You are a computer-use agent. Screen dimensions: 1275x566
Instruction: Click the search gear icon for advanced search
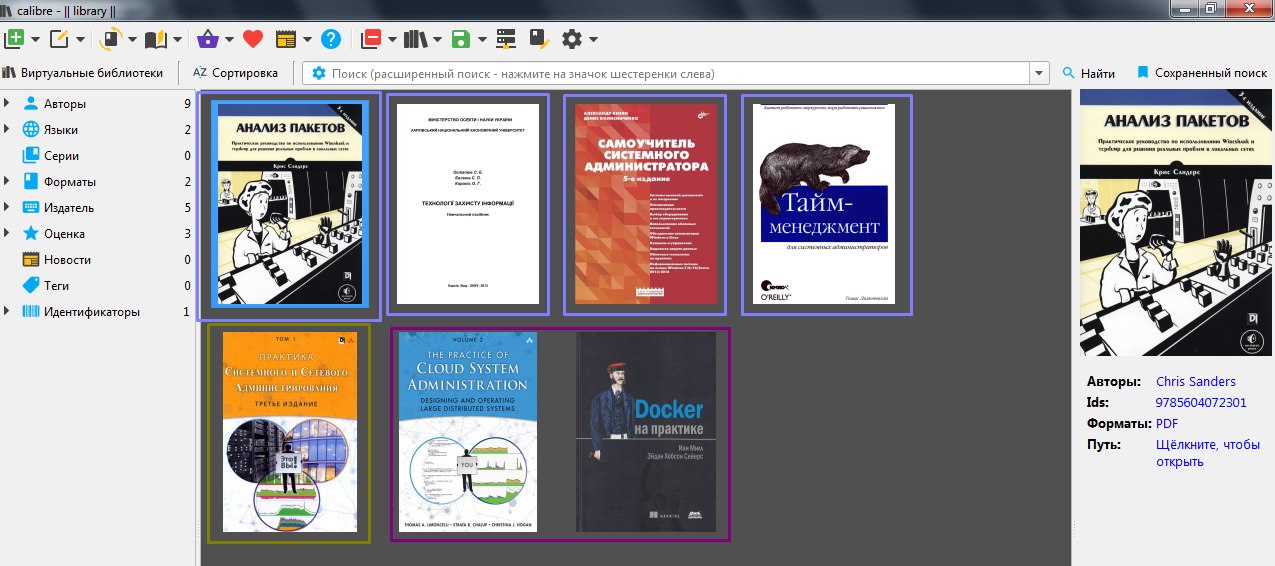coord(319,73)
